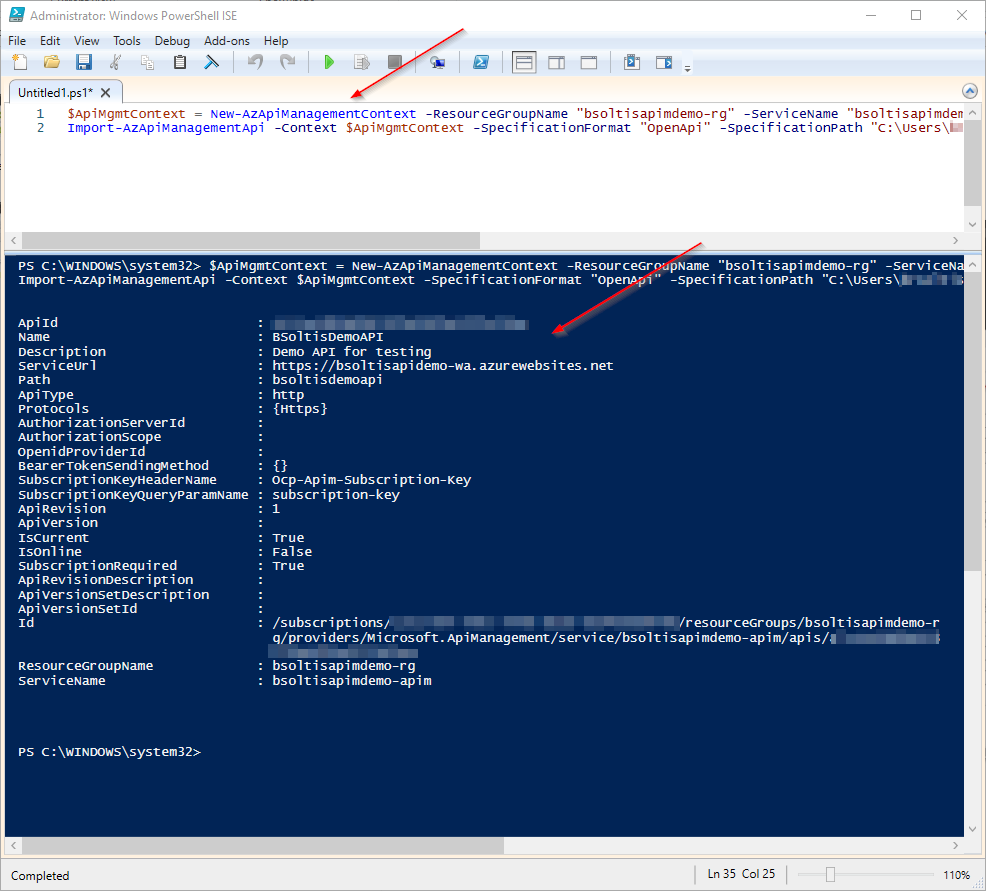Select the Untitled1.ps1 script tab
The height and width of the screenshot is (891, 986).
click(x=54, y=92)
